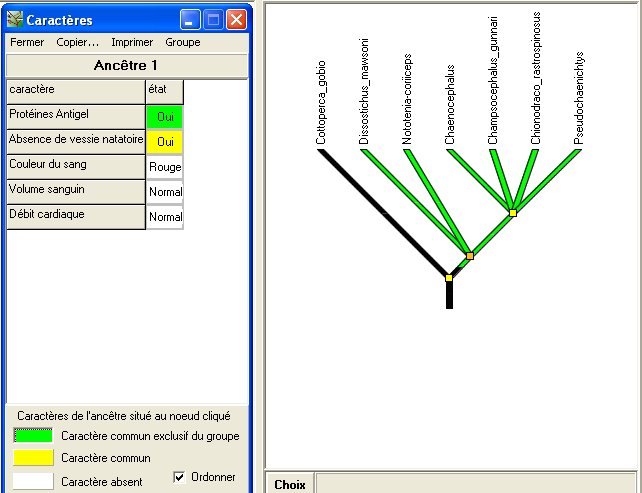Viewport: 642px width, 493px height.
Task: Select the Protéines Antigel row
Action: click(x=76, y=116)
